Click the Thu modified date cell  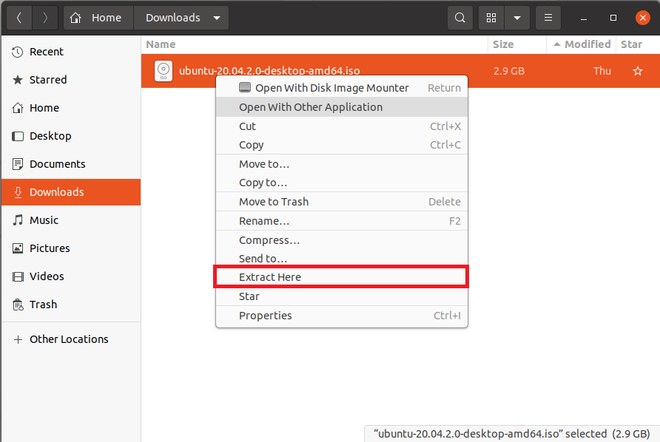click(x=602, y=71)
